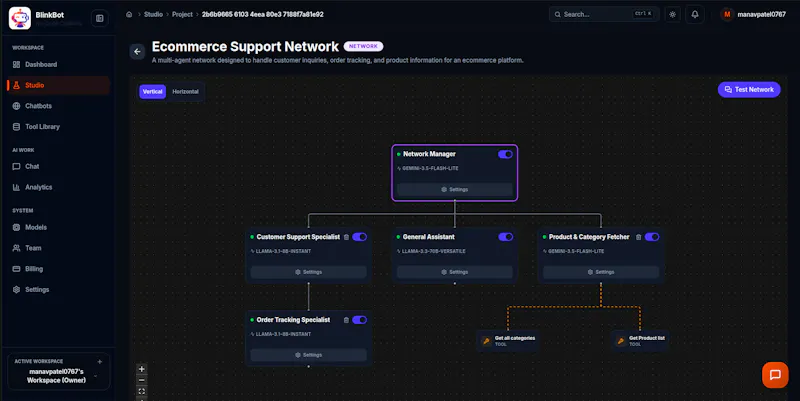Click the project ID breadcrumb
The height and width of the screenshot is (401, 800).
click(x=262, y=14)
